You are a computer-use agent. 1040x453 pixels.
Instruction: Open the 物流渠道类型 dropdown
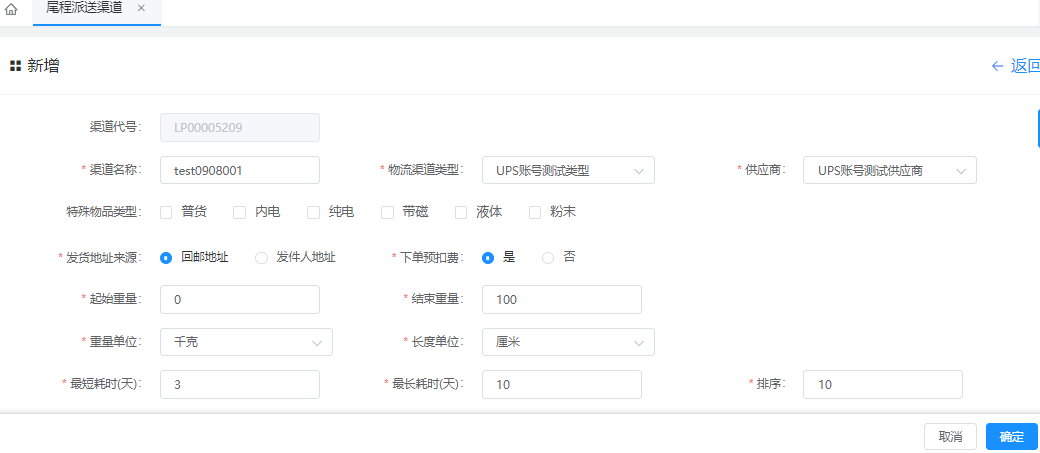point(568,170)
